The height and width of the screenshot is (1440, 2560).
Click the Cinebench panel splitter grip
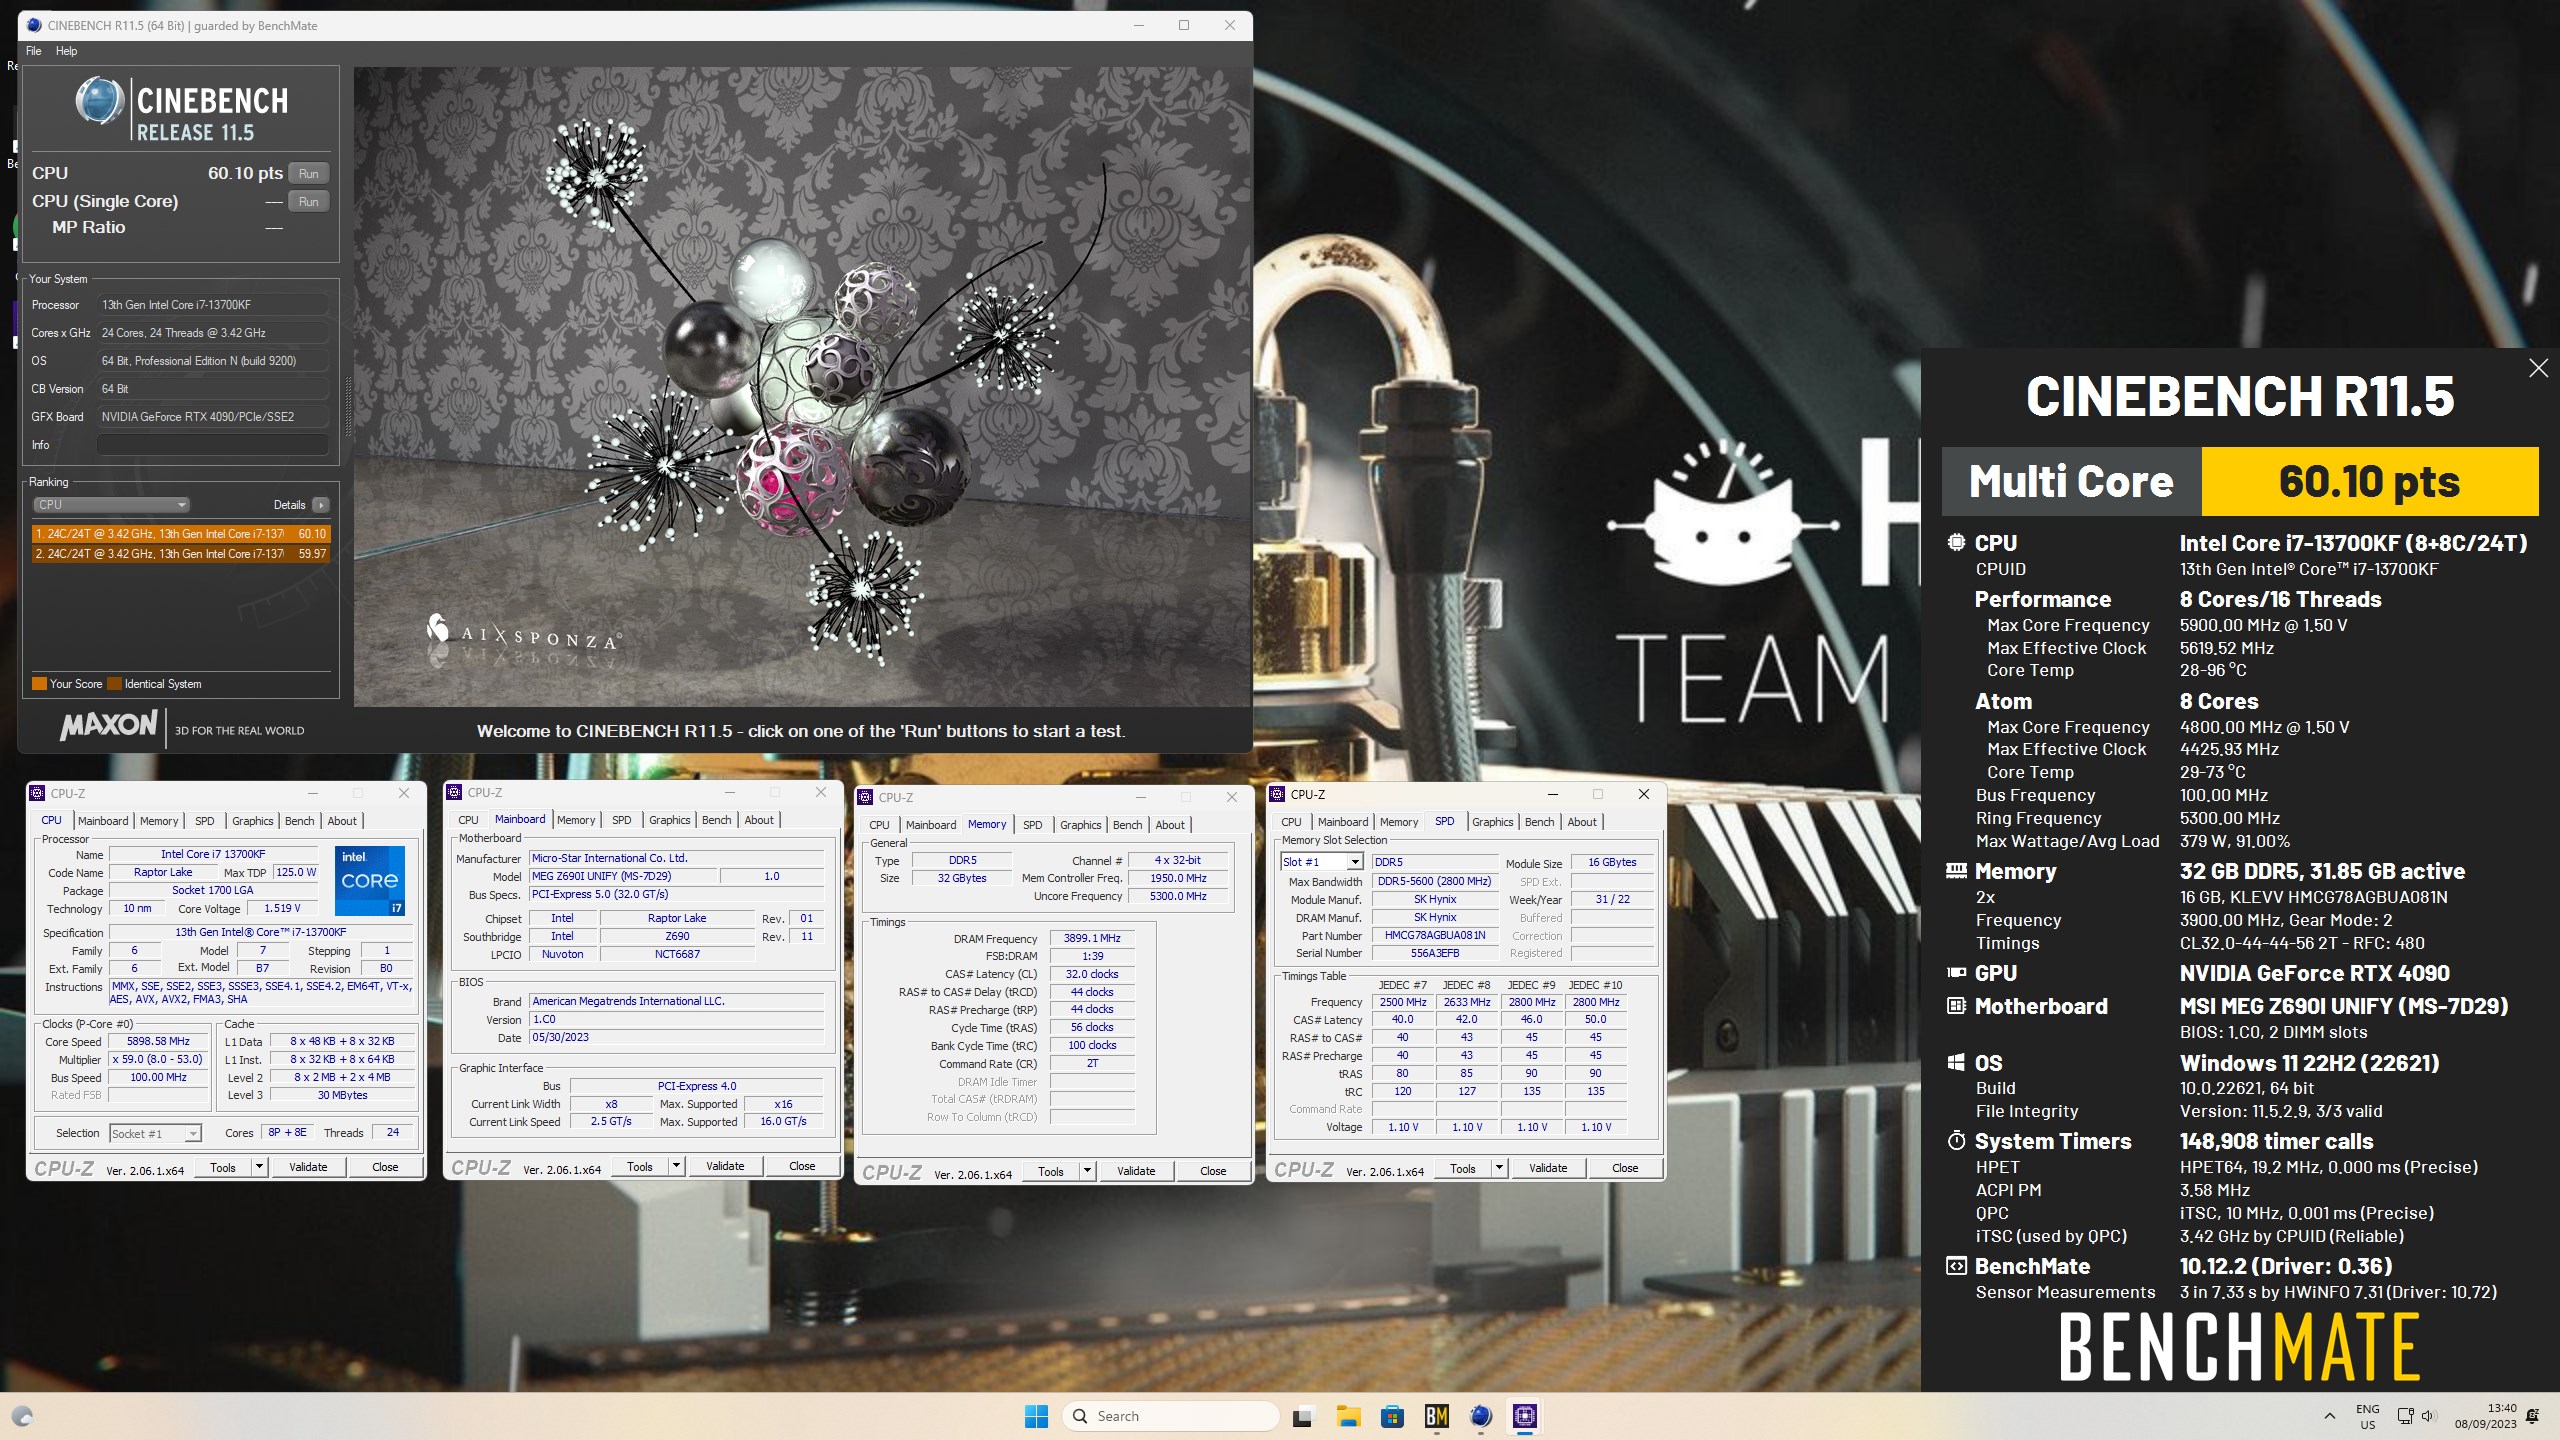click(348, 406)
